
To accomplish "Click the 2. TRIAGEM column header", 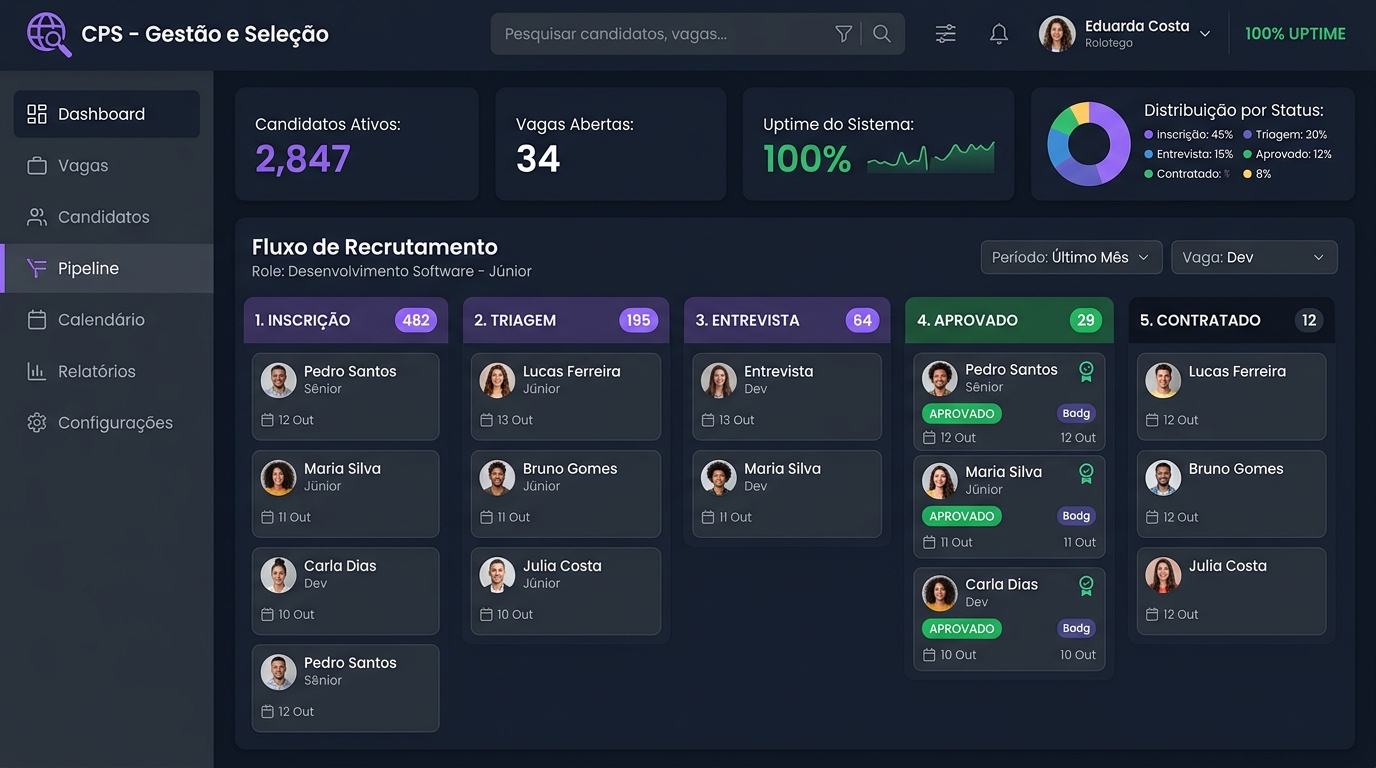I will tap(565, 320).
